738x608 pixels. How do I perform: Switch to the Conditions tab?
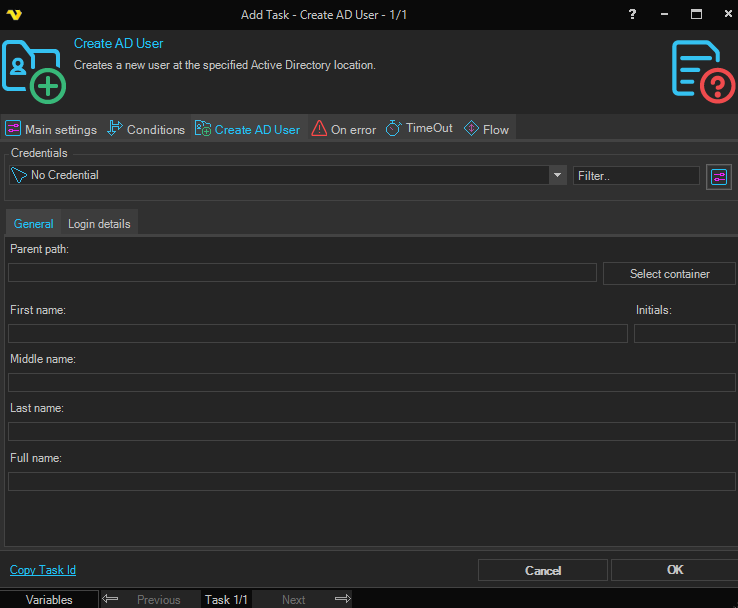click(x=146, y=129)
